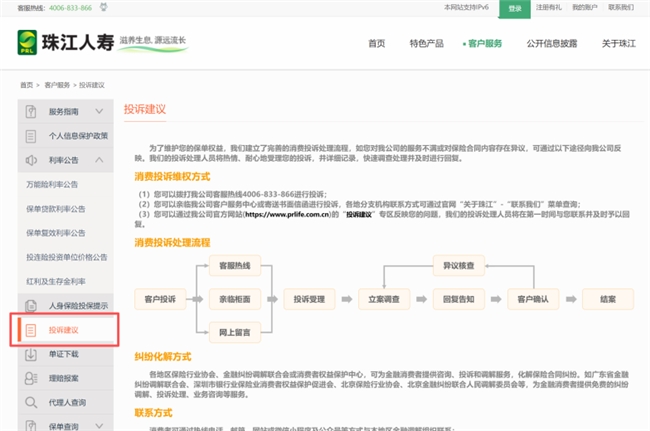650x431 pixels.
Task: Click the 保单查询 sidebar icon
Action: [31, 426]
